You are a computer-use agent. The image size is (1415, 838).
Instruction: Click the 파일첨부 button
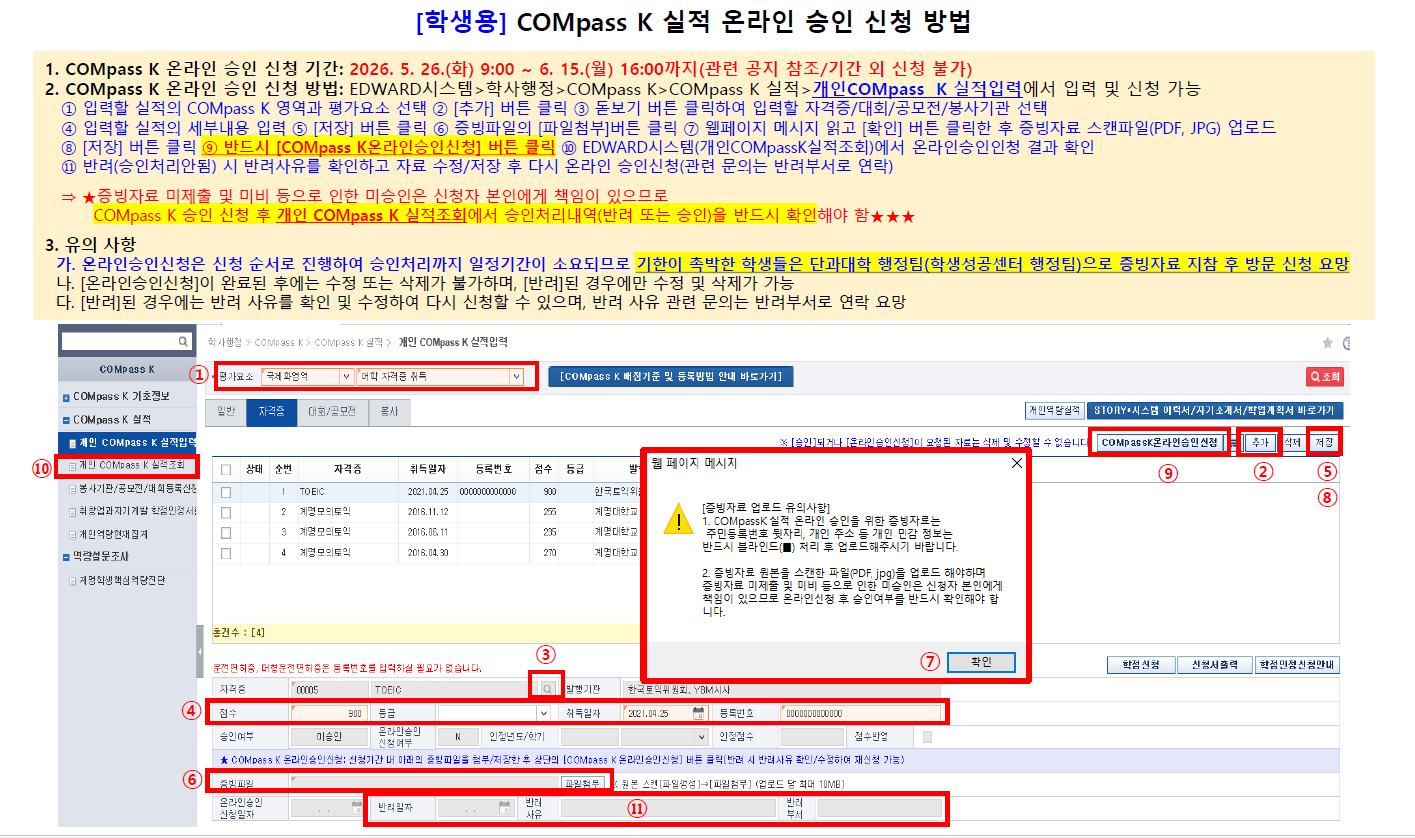coord(583,783)
